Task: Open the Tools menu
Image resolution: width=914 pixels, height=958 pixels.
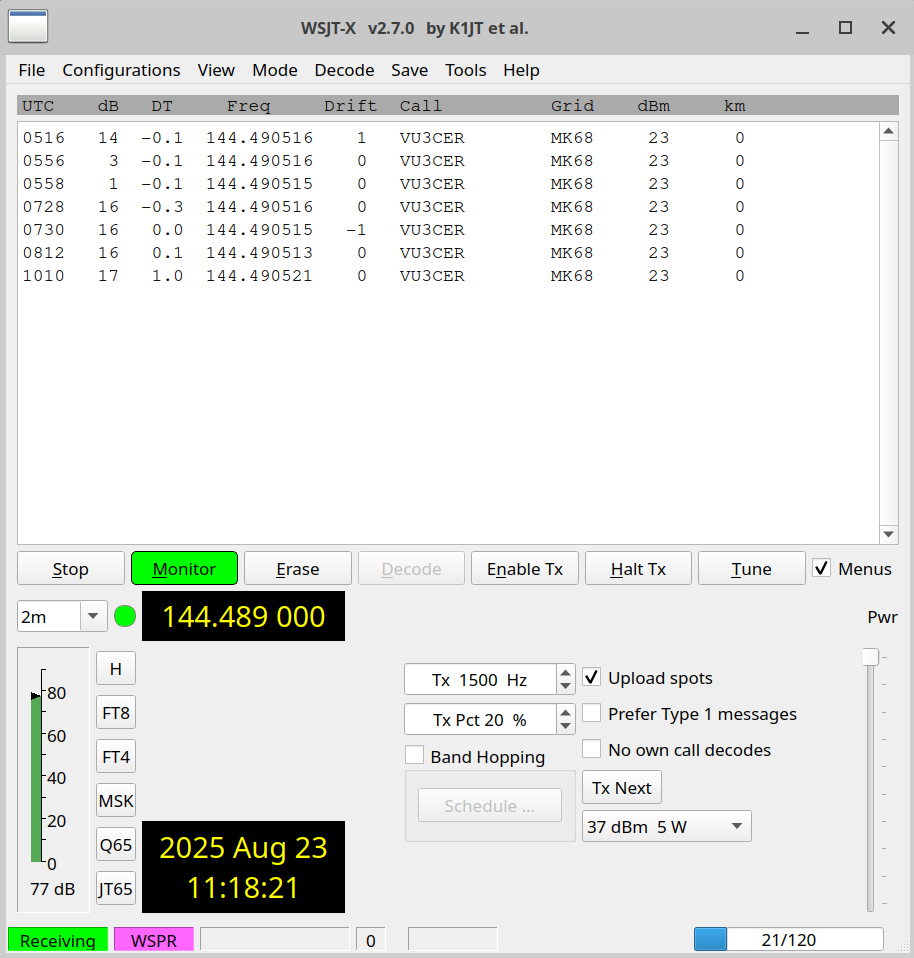Action: tap(466, 70)
